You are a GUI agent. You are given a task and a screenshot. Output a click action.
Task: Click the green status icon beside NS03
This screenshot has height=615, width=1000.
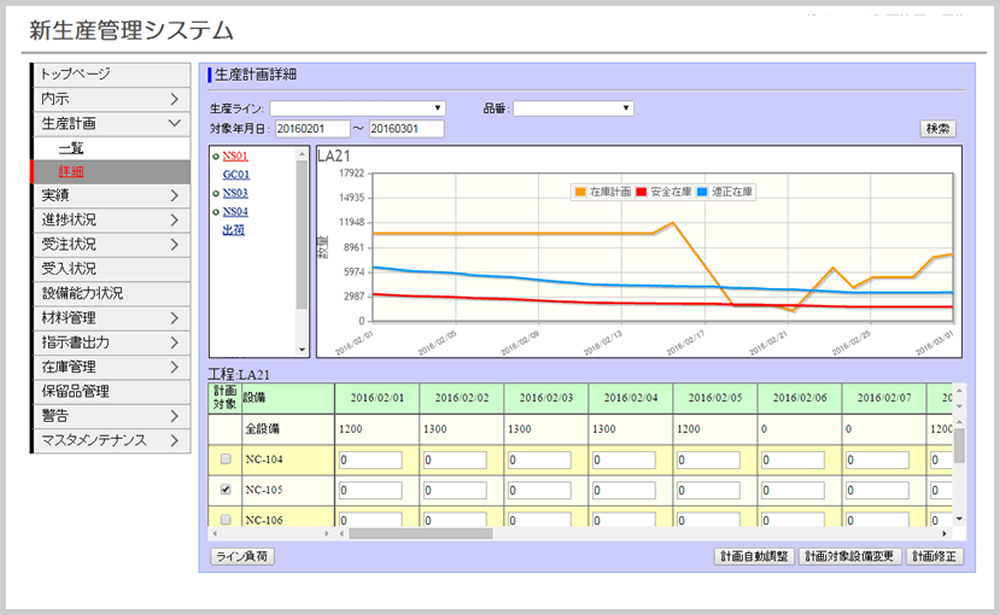click(x=216, y=193)
